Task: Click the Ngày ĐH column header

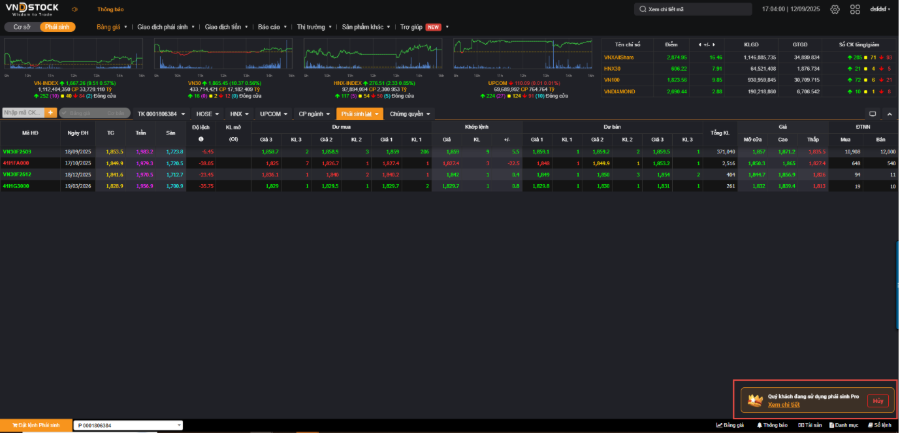Action: tap(77, 133)
